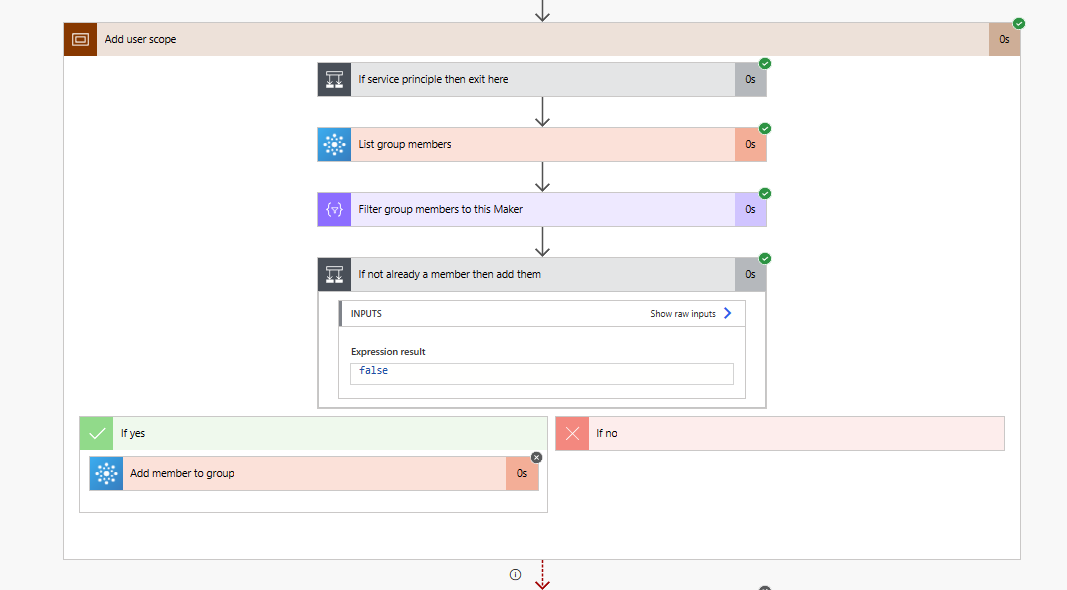The image size is (1067, 590).
Task: Click the condition icon on If service principle action
Action: tap(333, 79)
